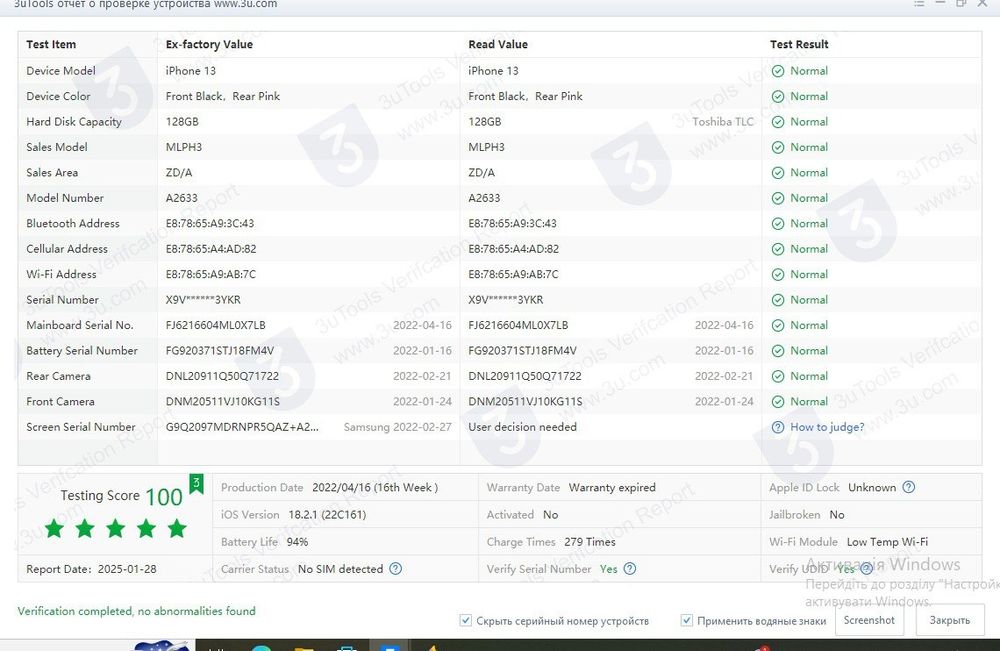1000x651 pixels.
Task: Click the question mark icon beside How to judge
Action: (777, 428)
